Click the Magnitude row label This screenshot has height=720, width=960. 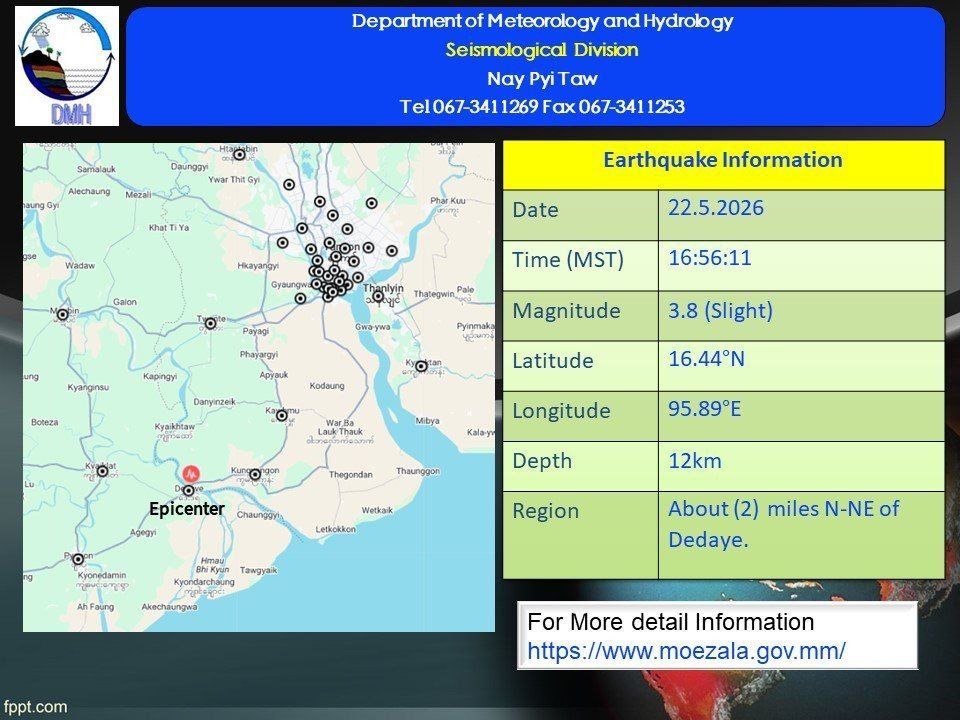point(566,311)
